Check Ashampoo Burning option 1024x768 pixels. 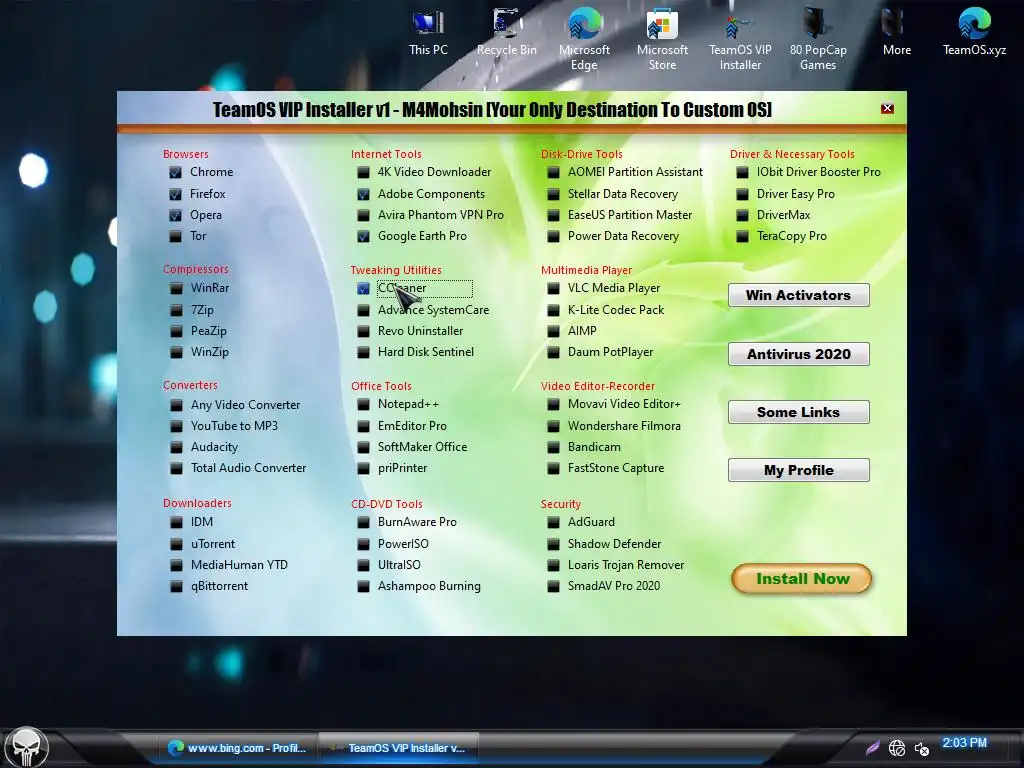click(x=364, y=586)
